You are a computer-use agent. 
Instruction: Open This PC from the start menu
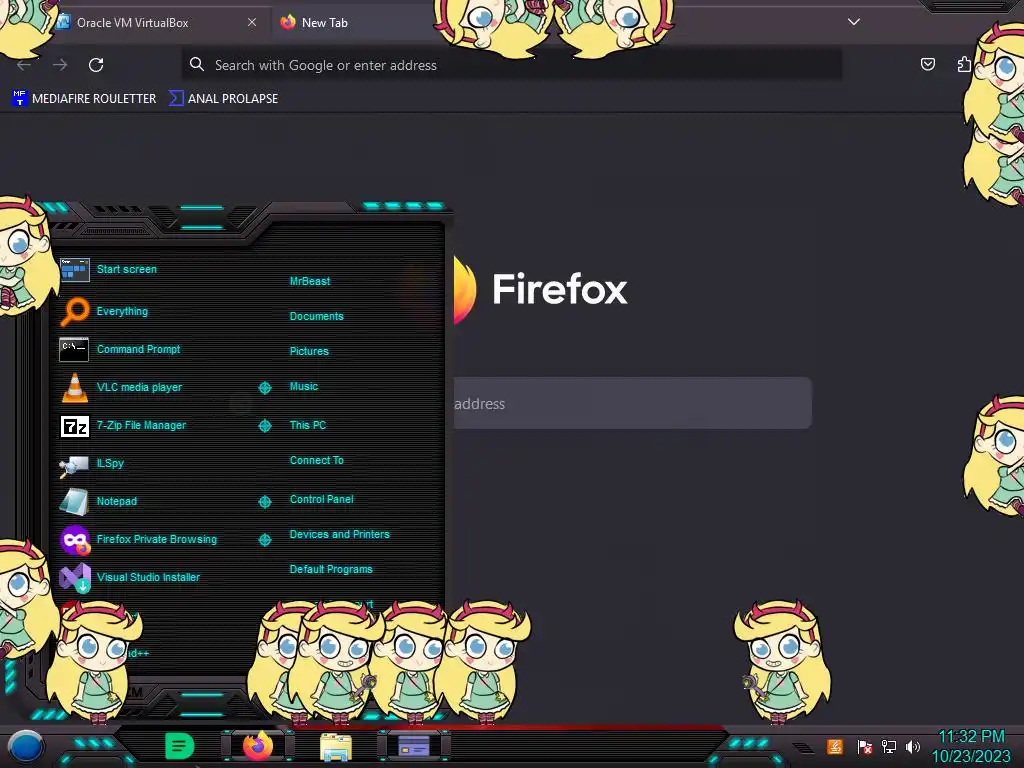click(308, 425)
